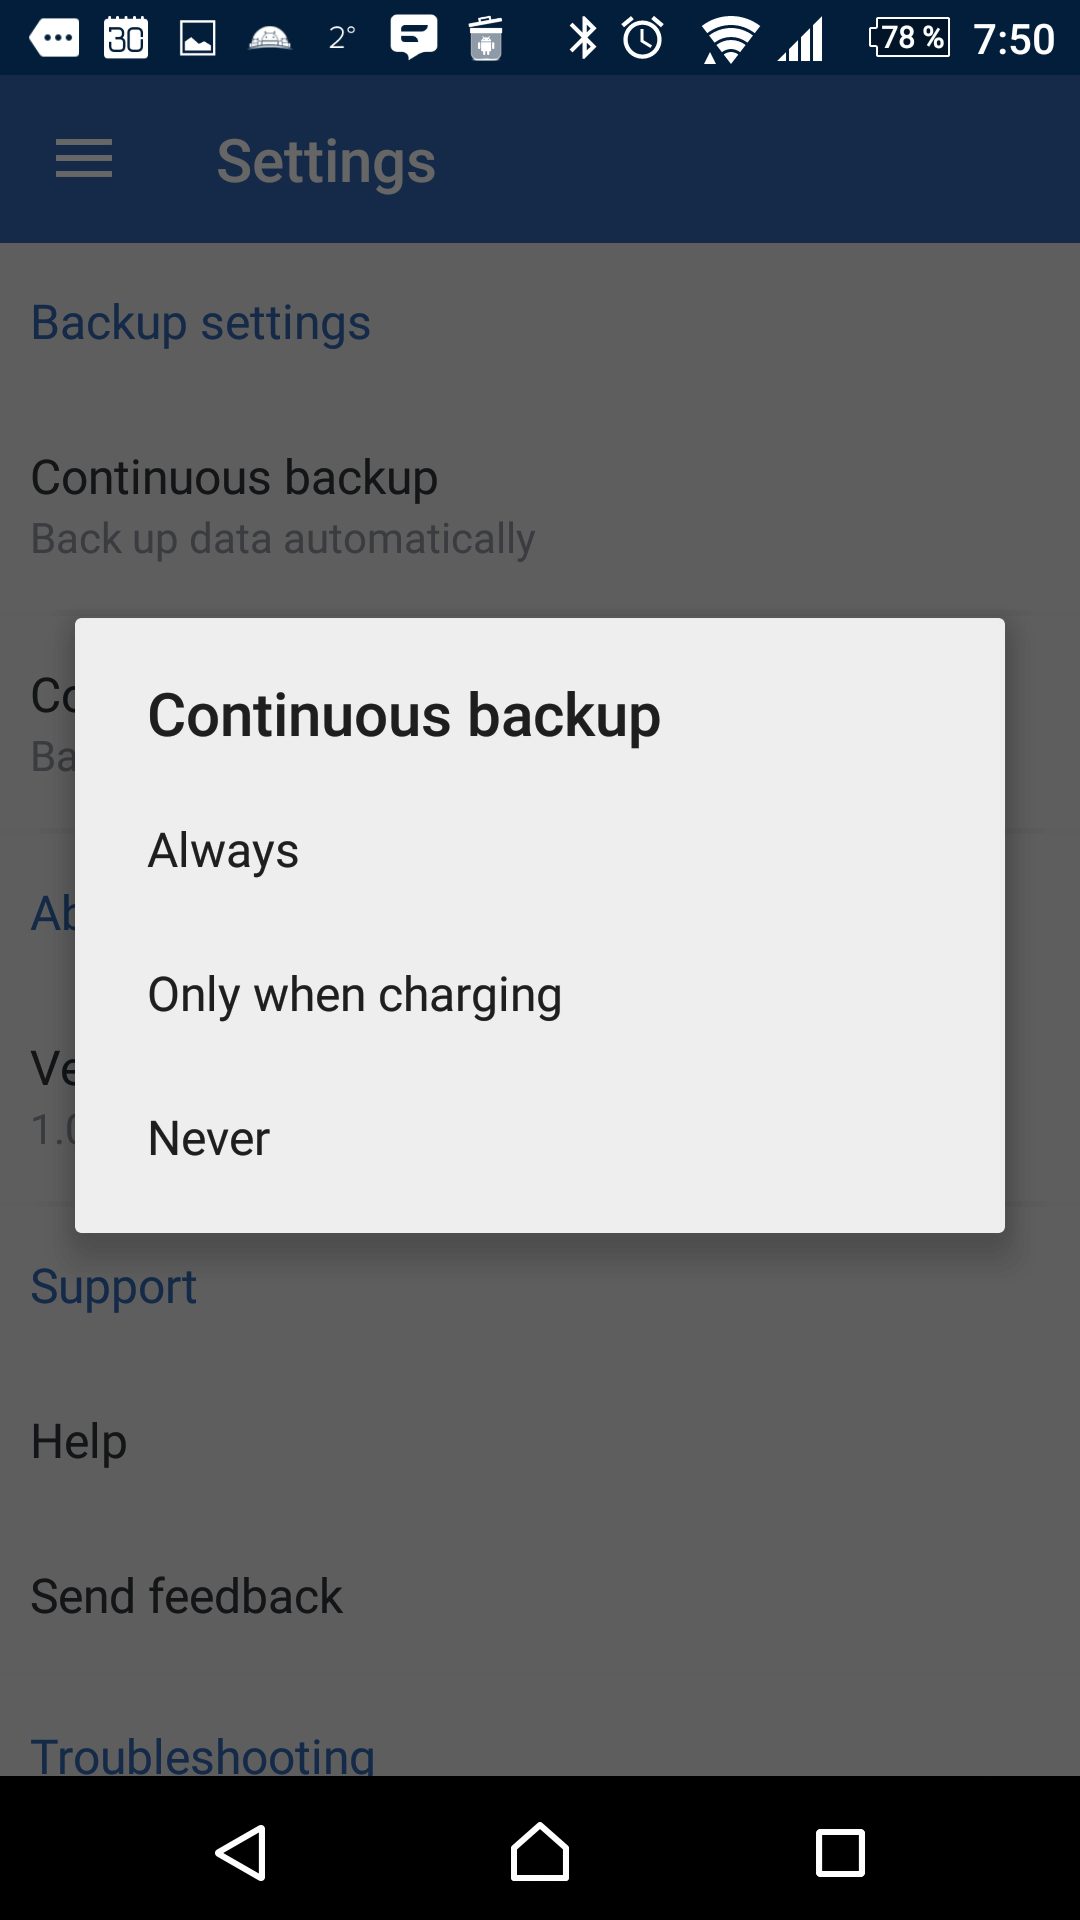The height and width of the screenshot is (1920, 1080).
Task: Go to home screen via home button
Action: pyautogui.click(x=540, y=1852)
